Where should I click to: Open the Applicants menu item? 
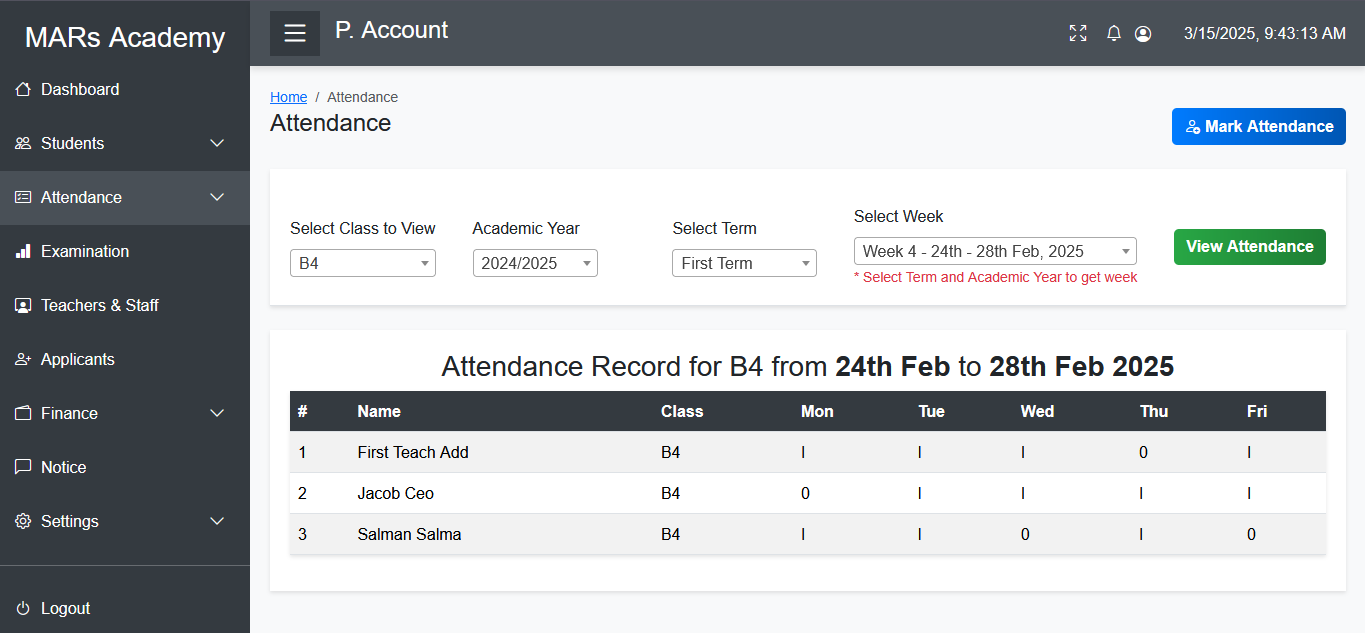(x=125, y=359)
